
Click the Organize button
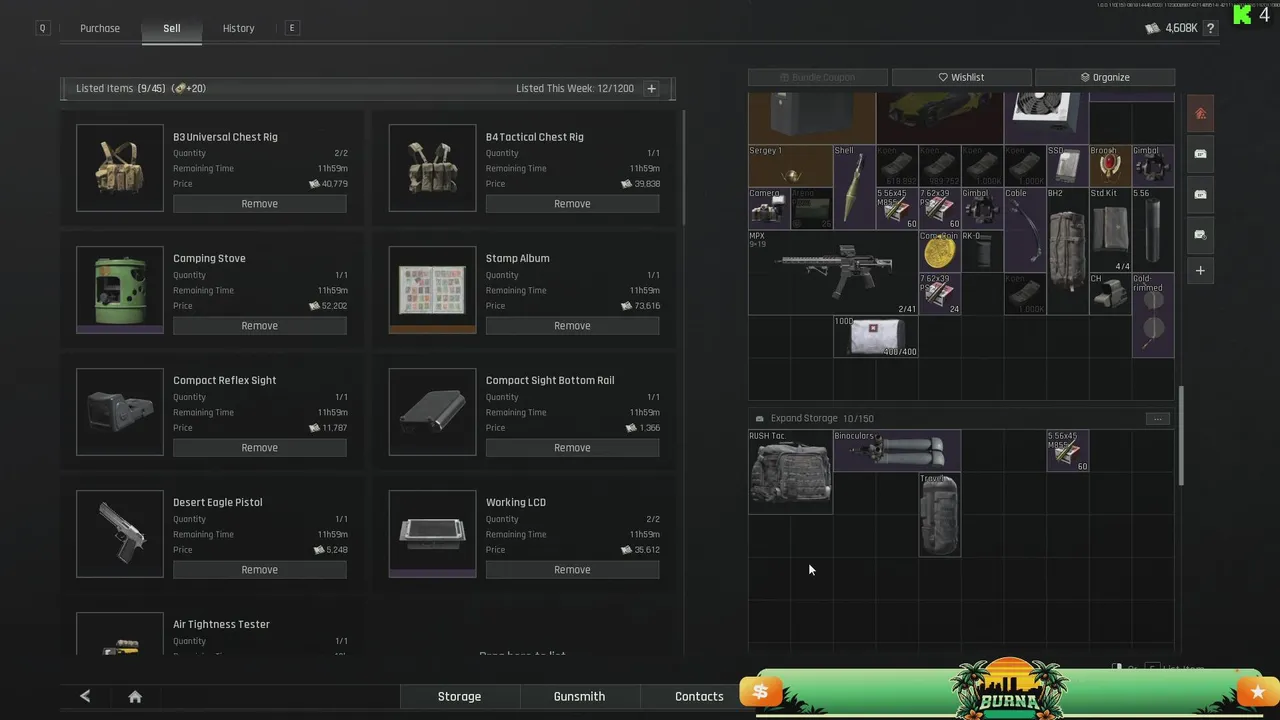1105,77
